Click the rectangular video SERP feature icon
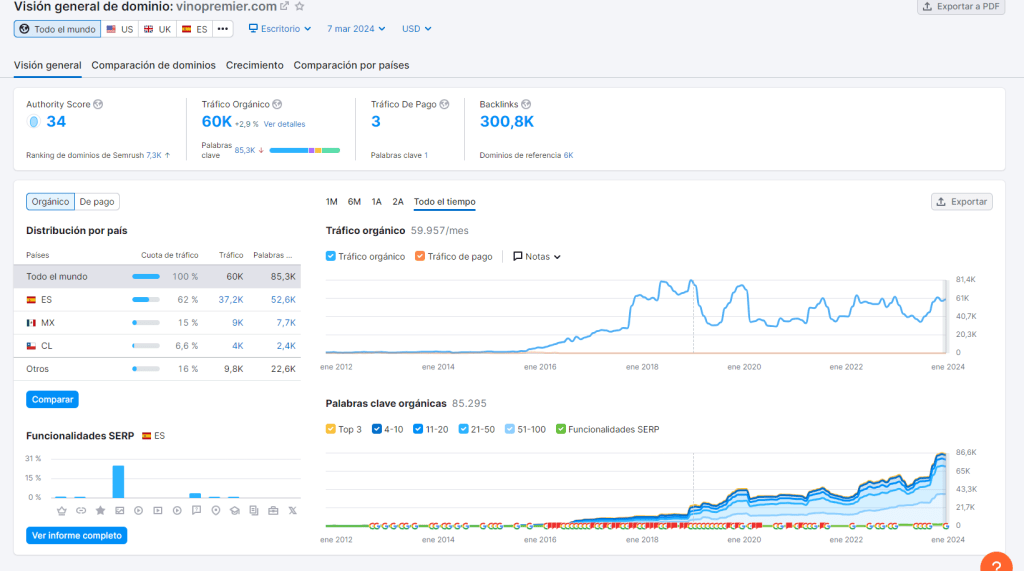The height and width of the screenshot is (571, 1024). click(158, 511)
